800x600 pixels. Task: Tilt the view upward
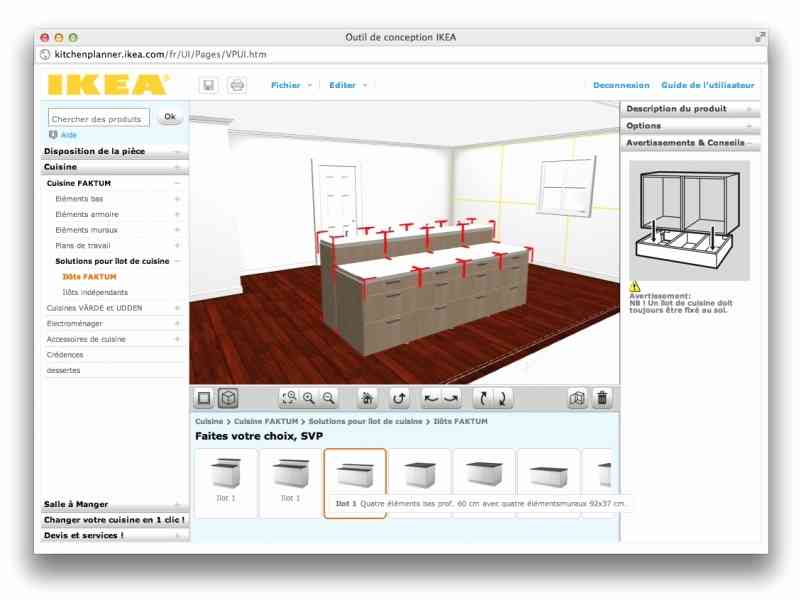coord(483,398)
